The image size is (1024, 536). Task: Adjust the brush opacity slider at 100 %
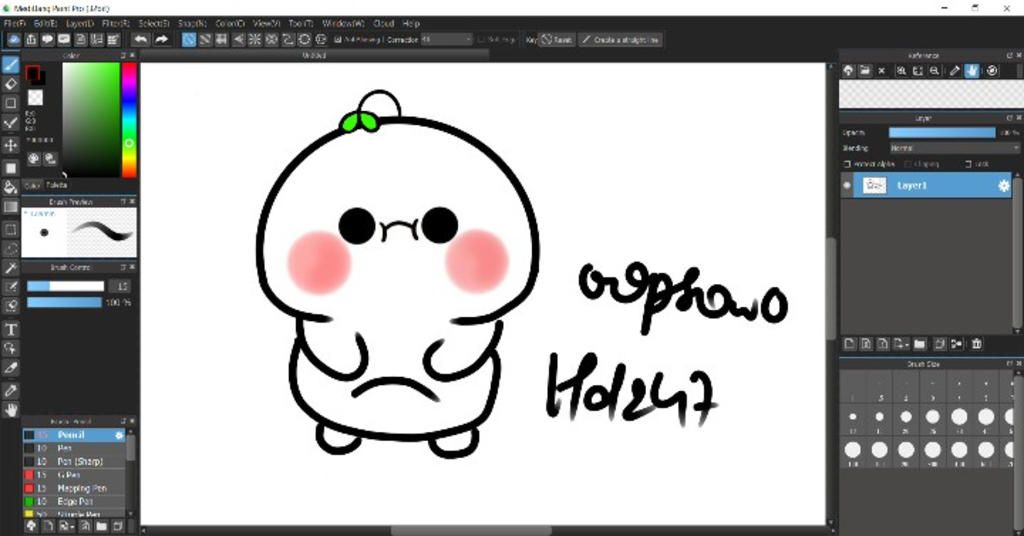tap(64, 302)
